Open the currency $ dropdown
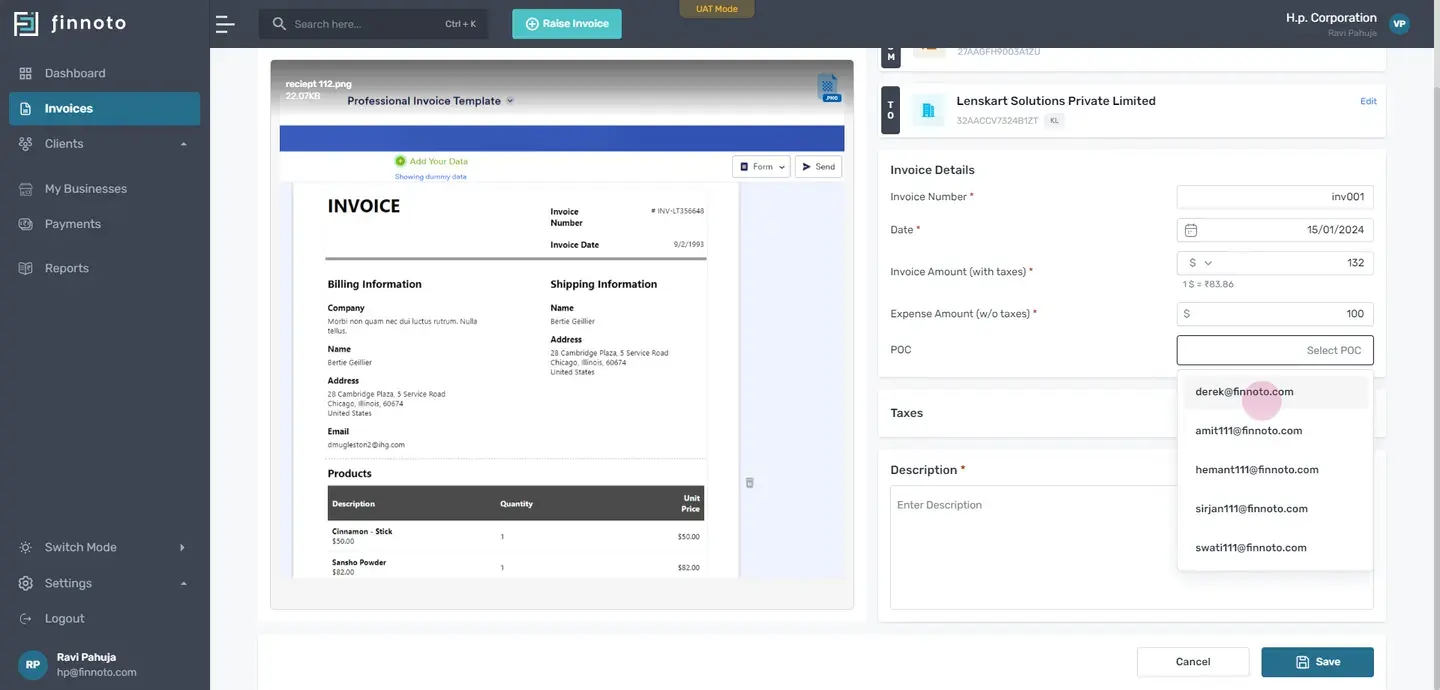This screenshot has height=690, width=1440. coord(1200,263)
